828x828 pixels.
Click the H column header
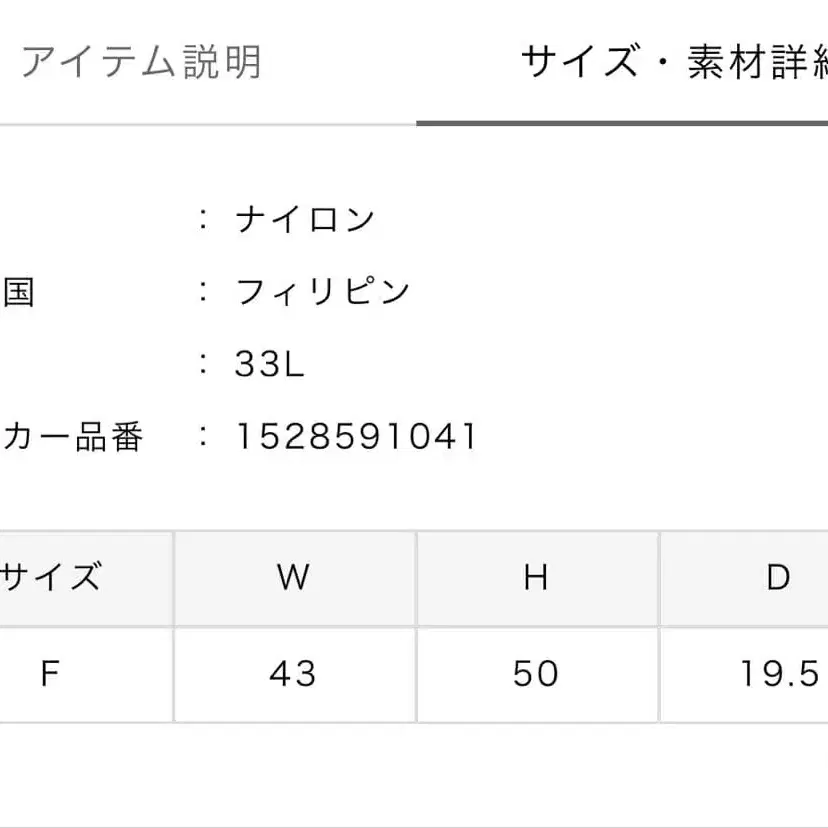click(536, 577)
